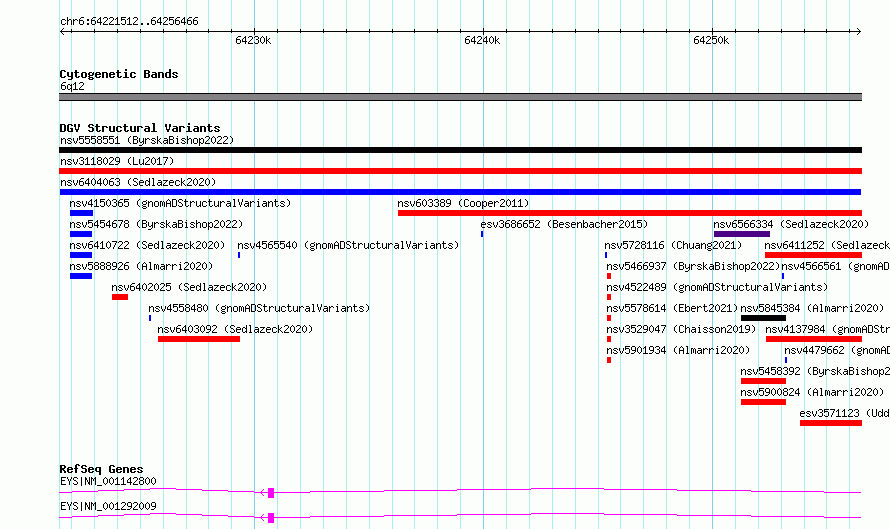Select nsv6566334 purple variant bar

742,234
